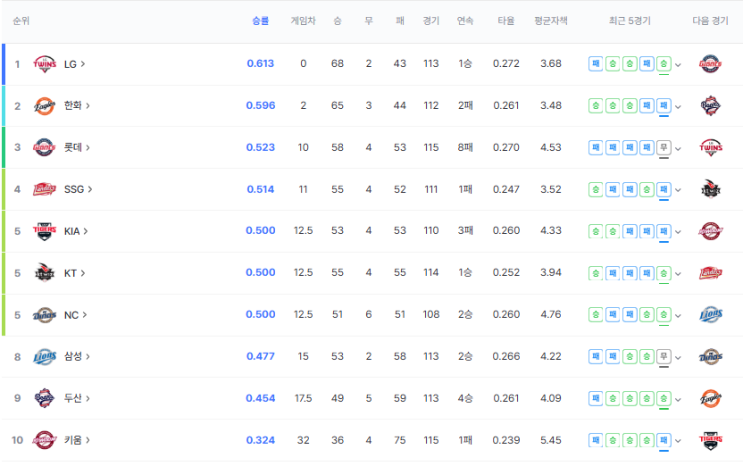Click the SSG Landers team logo in rank 4
The height and width of the screenshot is (466, 743).
pyautogui.click(x=45, y=190)
